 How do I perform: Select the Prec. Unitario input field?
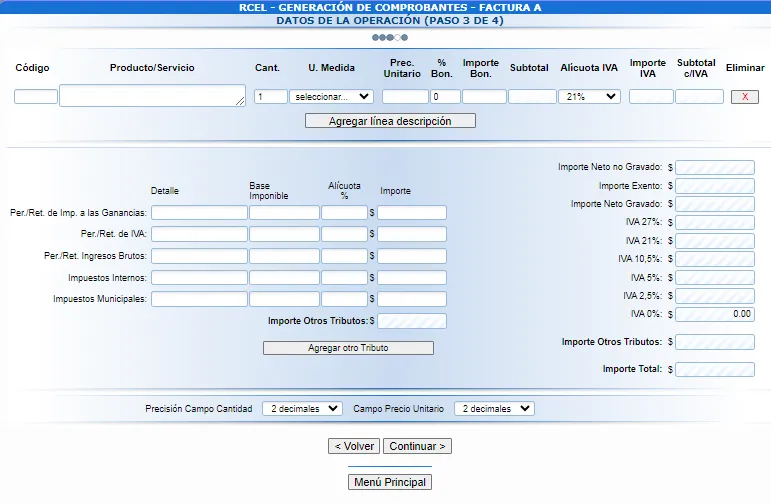pyautogui.click(x=405, y=97)
